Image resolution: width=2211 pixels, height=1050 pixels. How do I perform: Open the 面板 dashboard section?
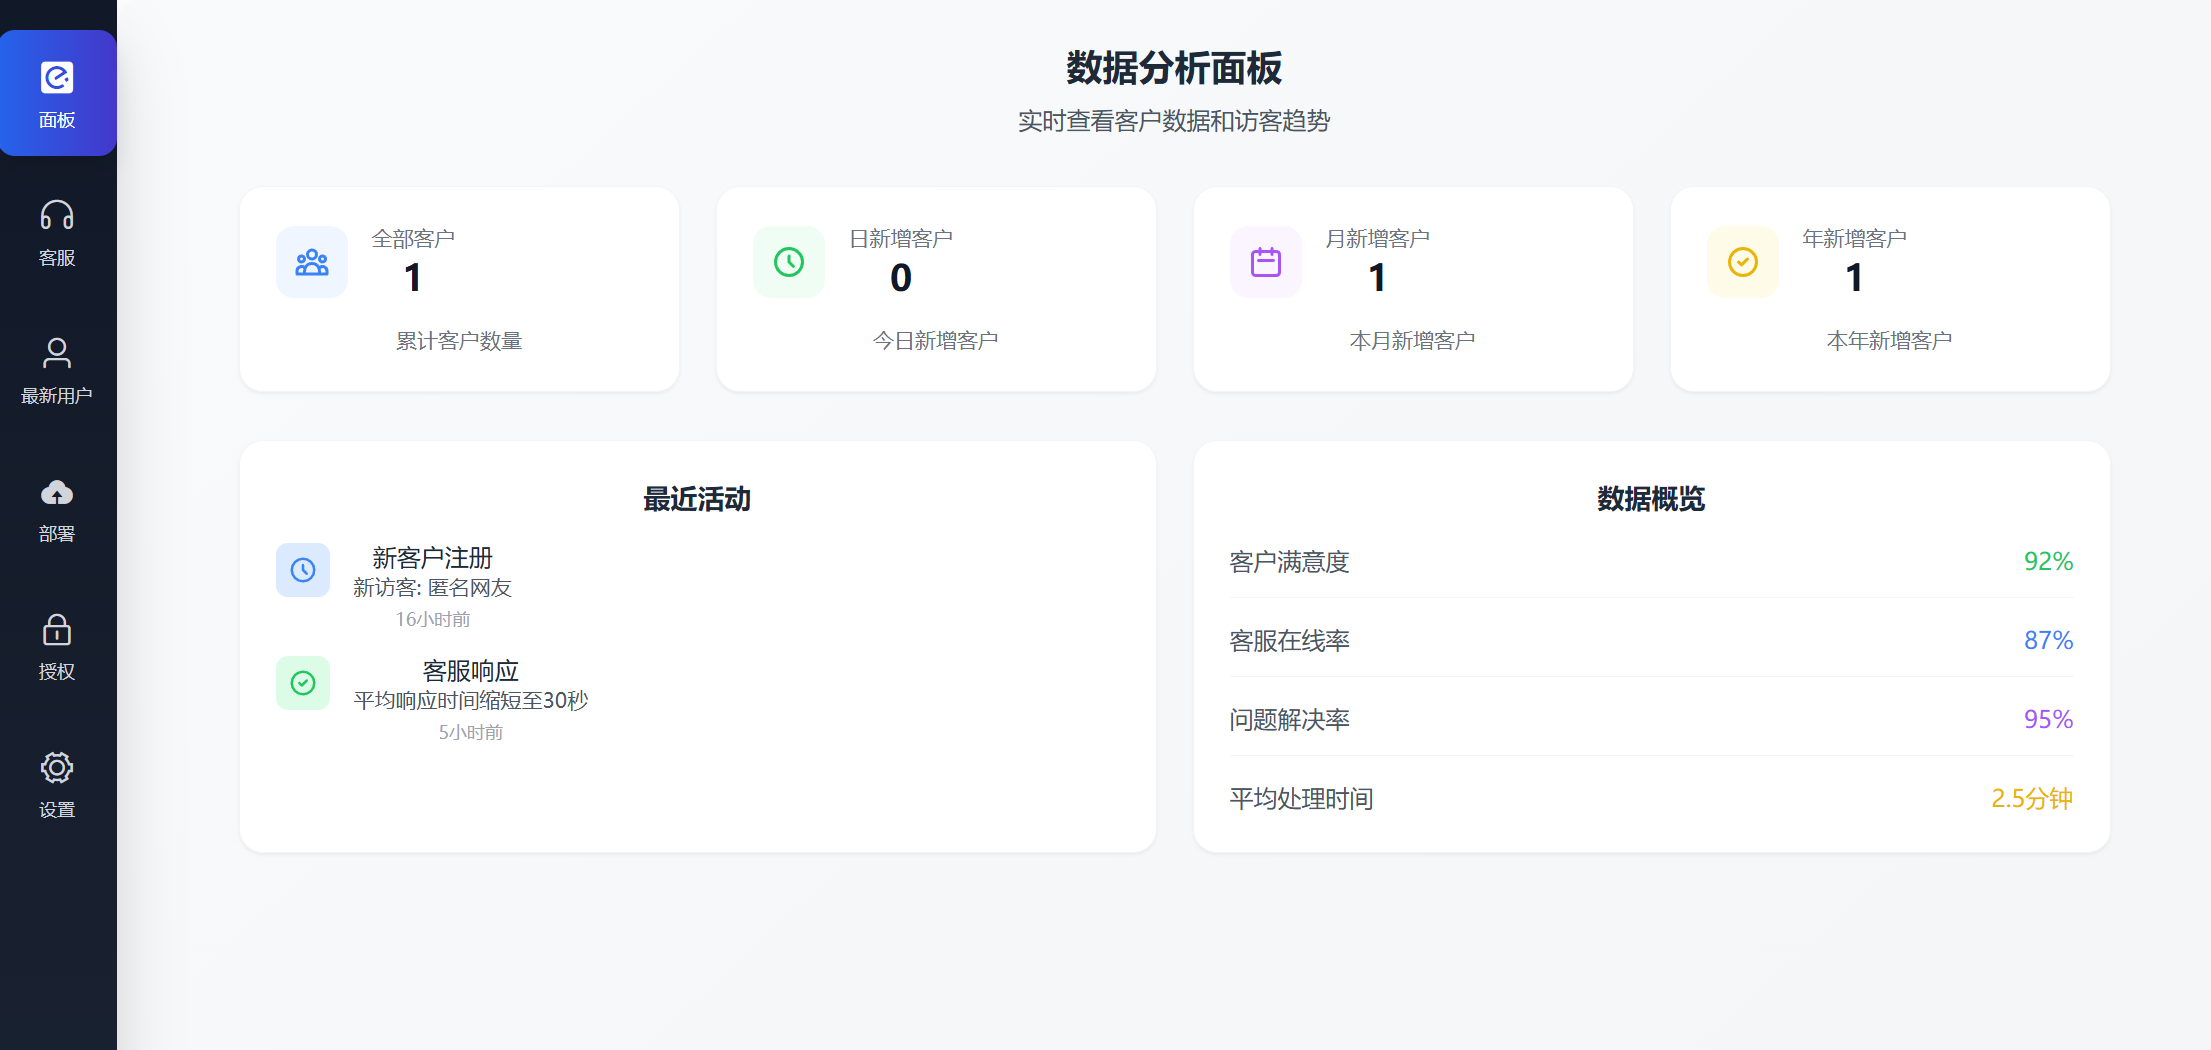tap(57, 92)
